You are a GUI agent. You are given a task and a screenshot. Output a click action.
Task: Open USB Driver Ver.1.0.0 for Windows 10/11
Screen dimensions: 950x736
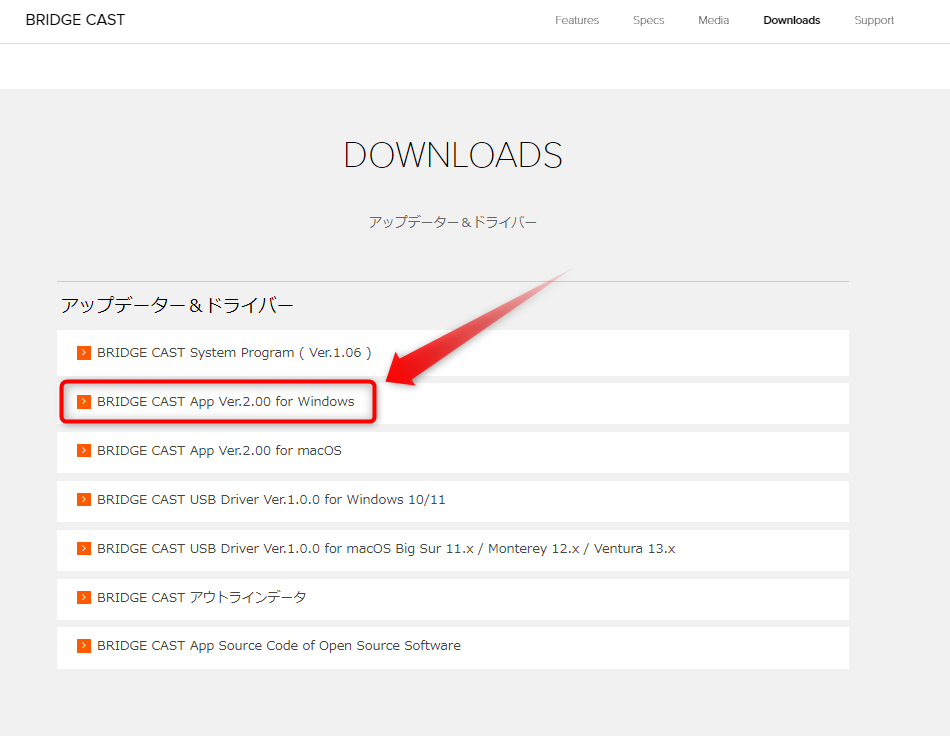click(x=271, y=499)
